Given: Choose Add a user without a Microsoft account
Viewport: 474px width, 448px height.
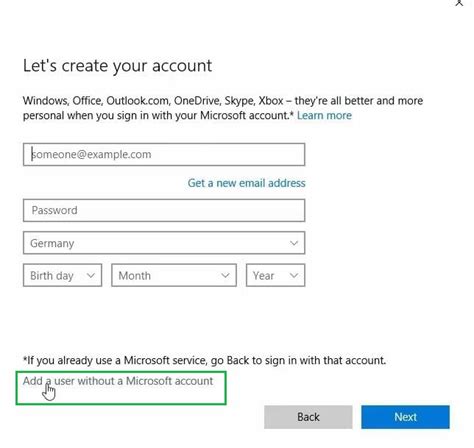Looking at the screenshot, I should pyautogui.click(x=118, y=381).
